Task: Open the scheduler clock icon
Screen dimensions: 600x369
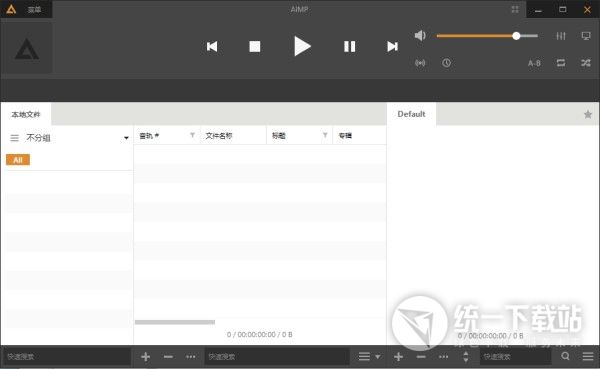Action: point(446,63)
